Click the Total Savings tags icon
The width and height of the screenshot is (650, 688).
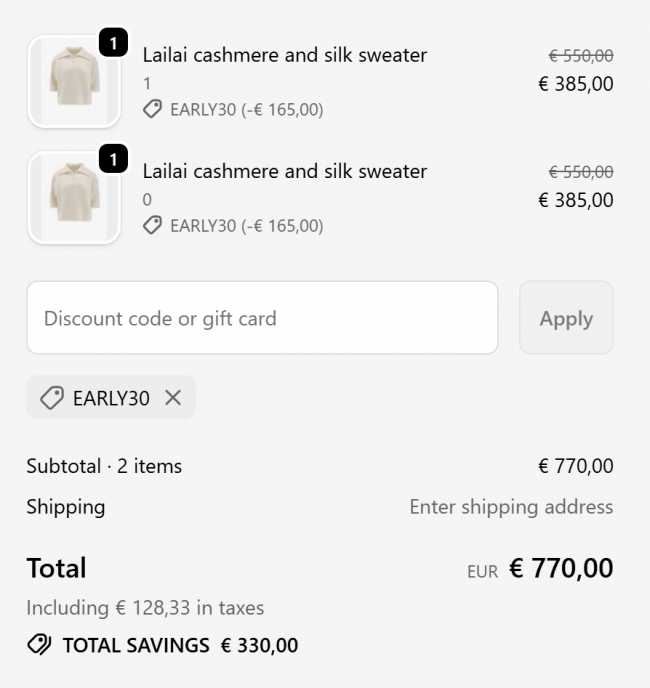(x=39, y=645)
